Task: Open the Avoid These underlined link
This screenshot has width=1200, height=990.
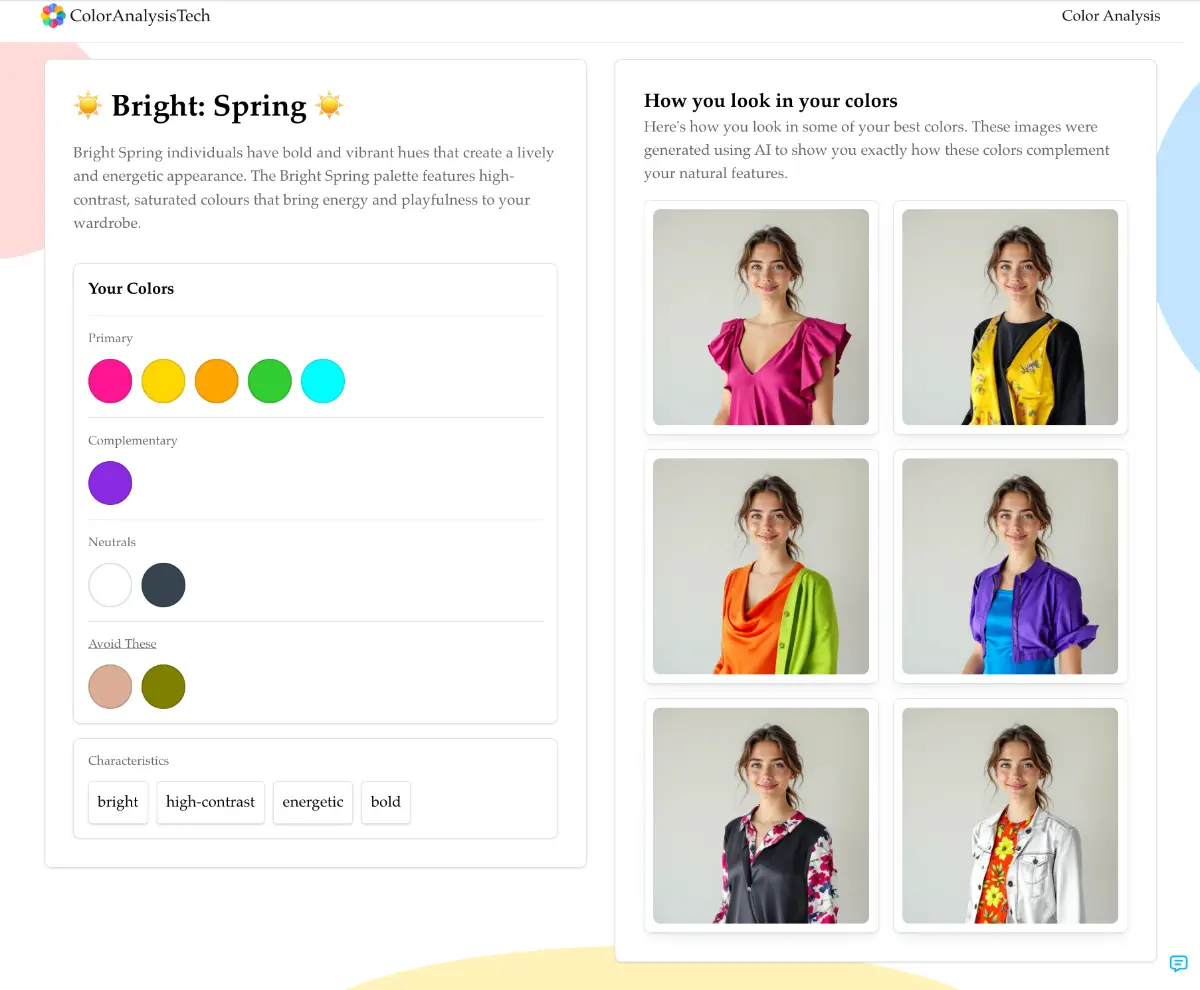Action: 122,643
